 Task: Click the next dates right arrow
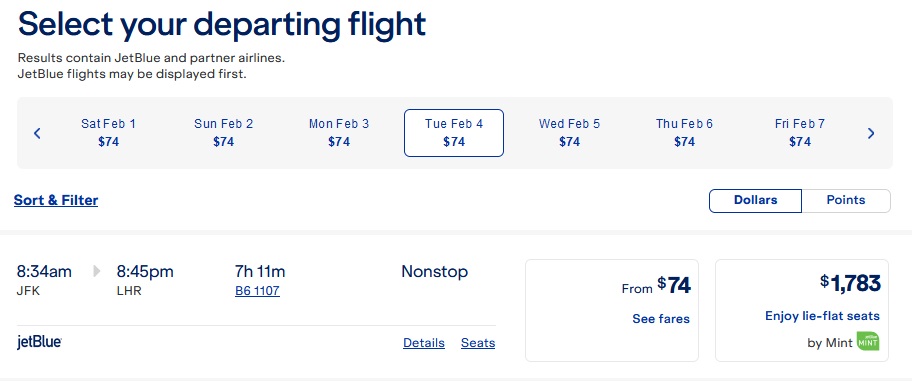pyautogui.click(x=871, y=133)
